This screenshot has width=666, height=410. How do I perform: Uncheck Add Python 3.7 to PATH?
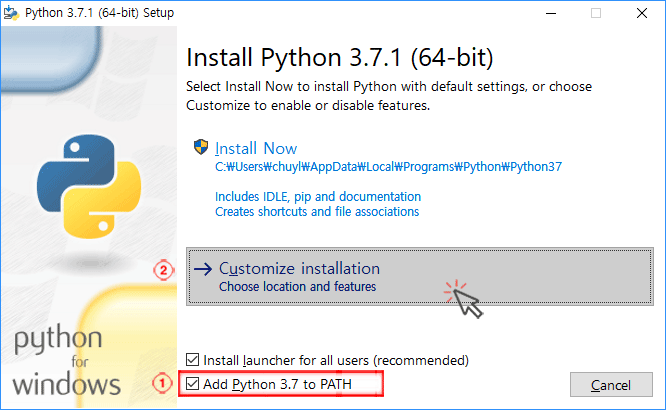tap(192, 384)
